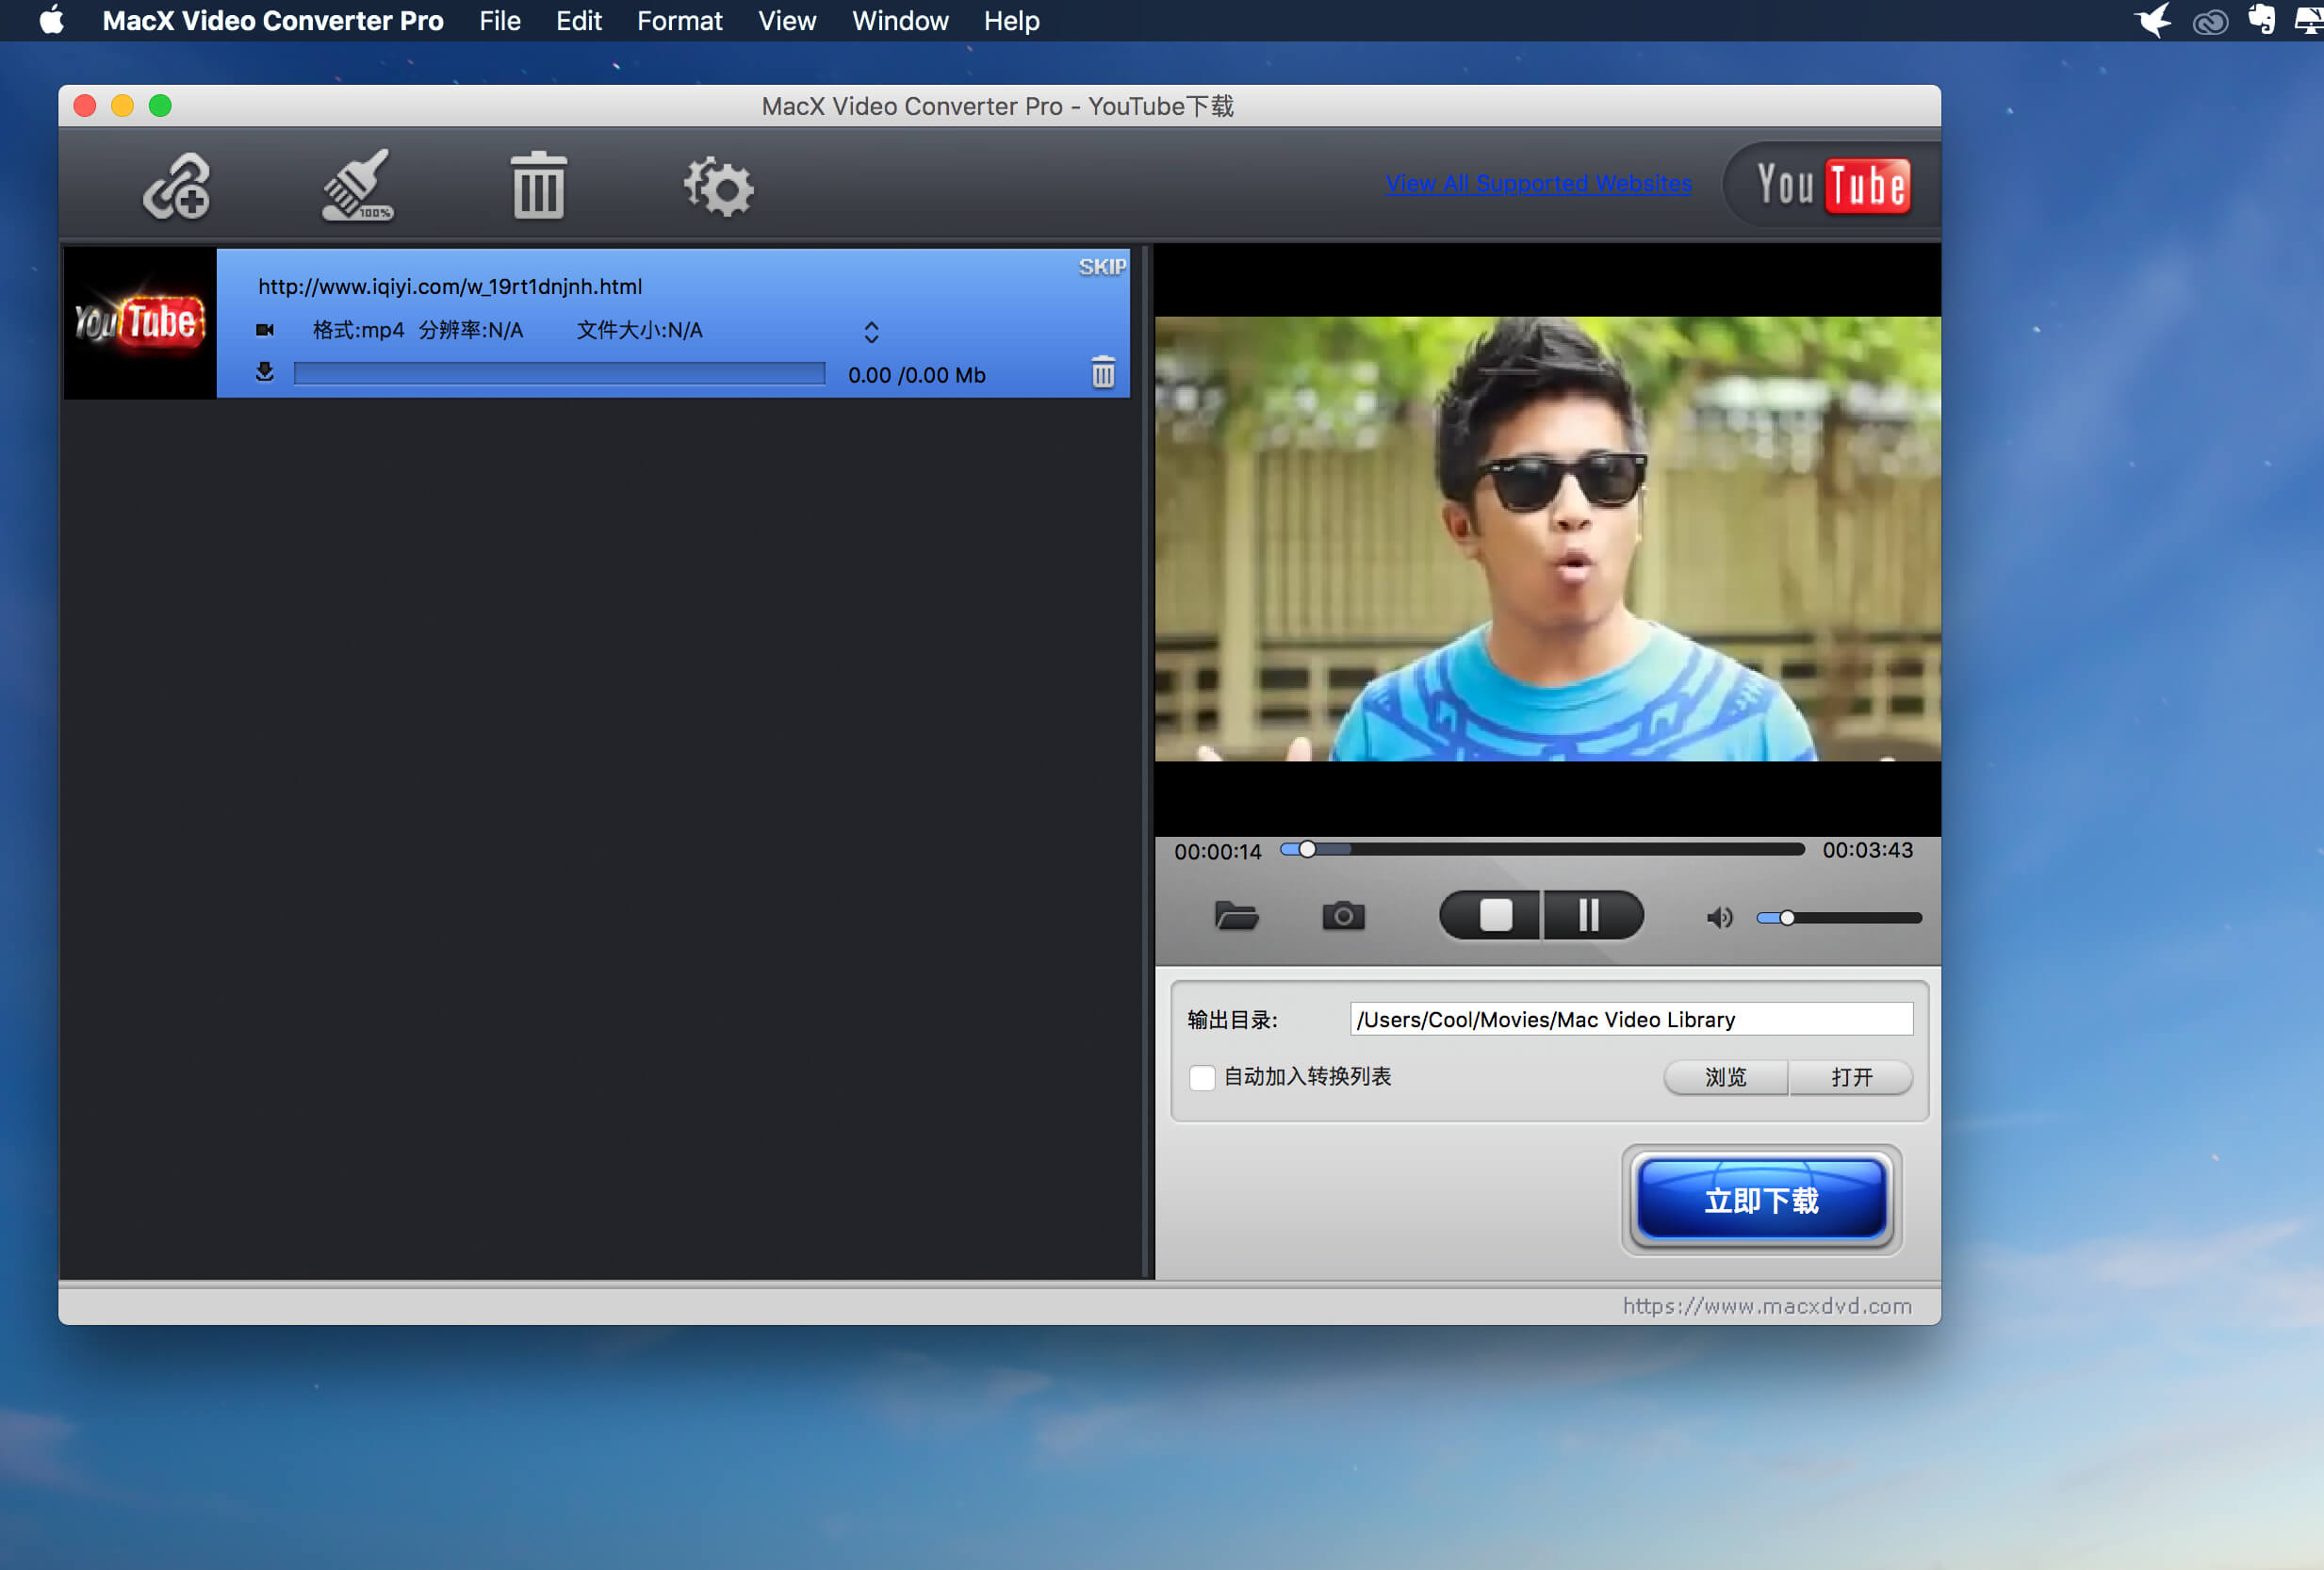Pause the video playback
2324x1570 pixels.
[1593, 915]
